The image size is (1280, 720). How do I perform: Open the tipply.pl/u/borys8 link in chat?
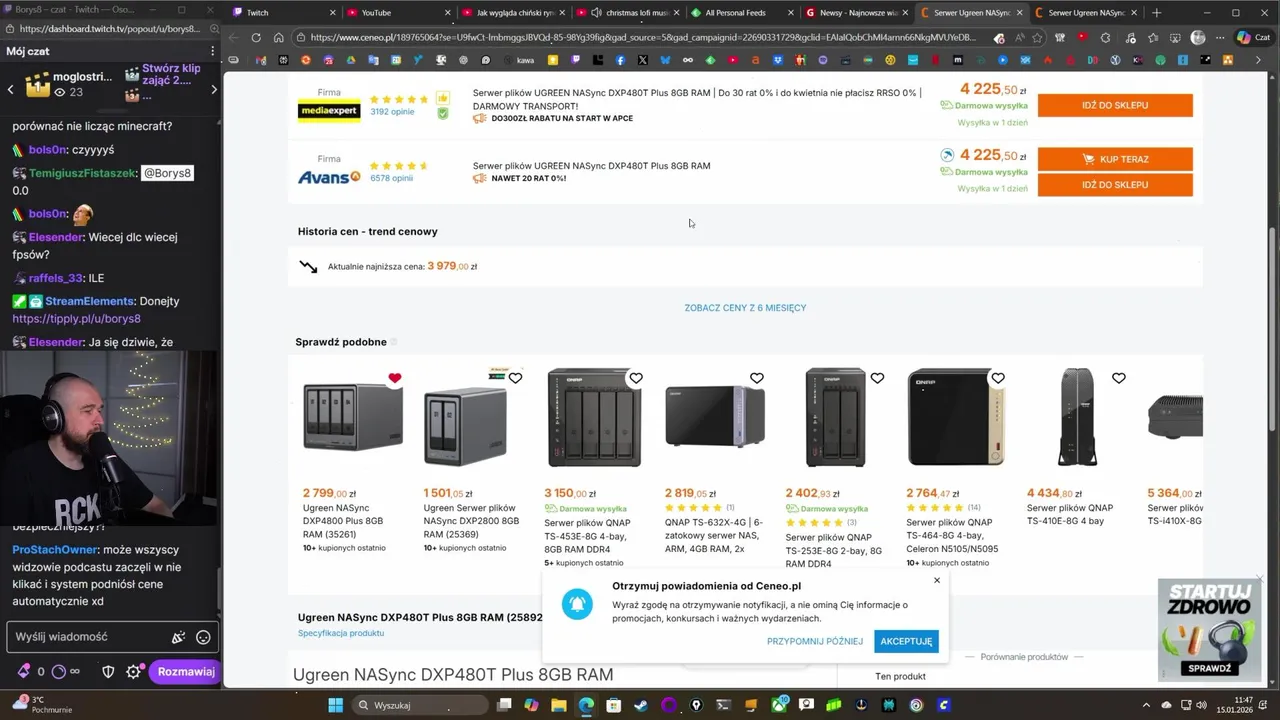tap(76, 319)
